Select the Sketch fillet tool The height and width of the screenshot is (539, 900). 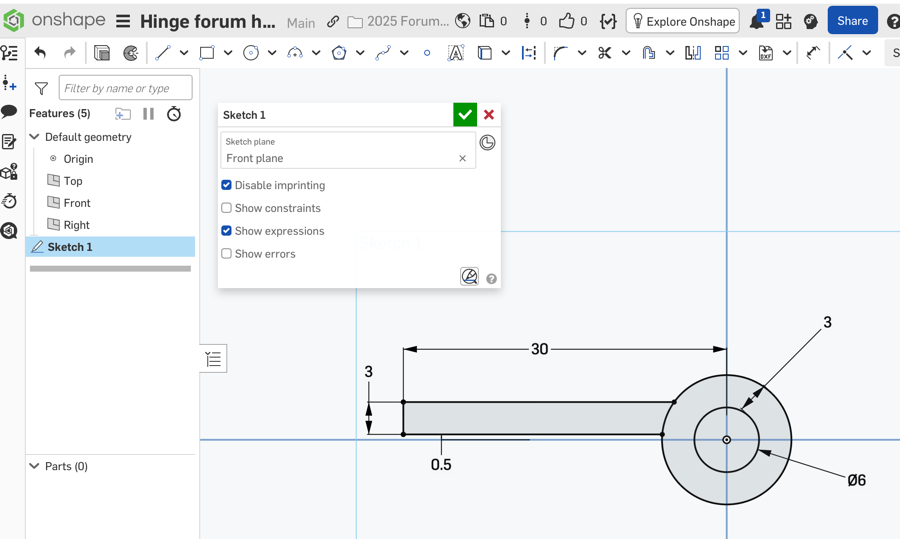coord(560,53)
